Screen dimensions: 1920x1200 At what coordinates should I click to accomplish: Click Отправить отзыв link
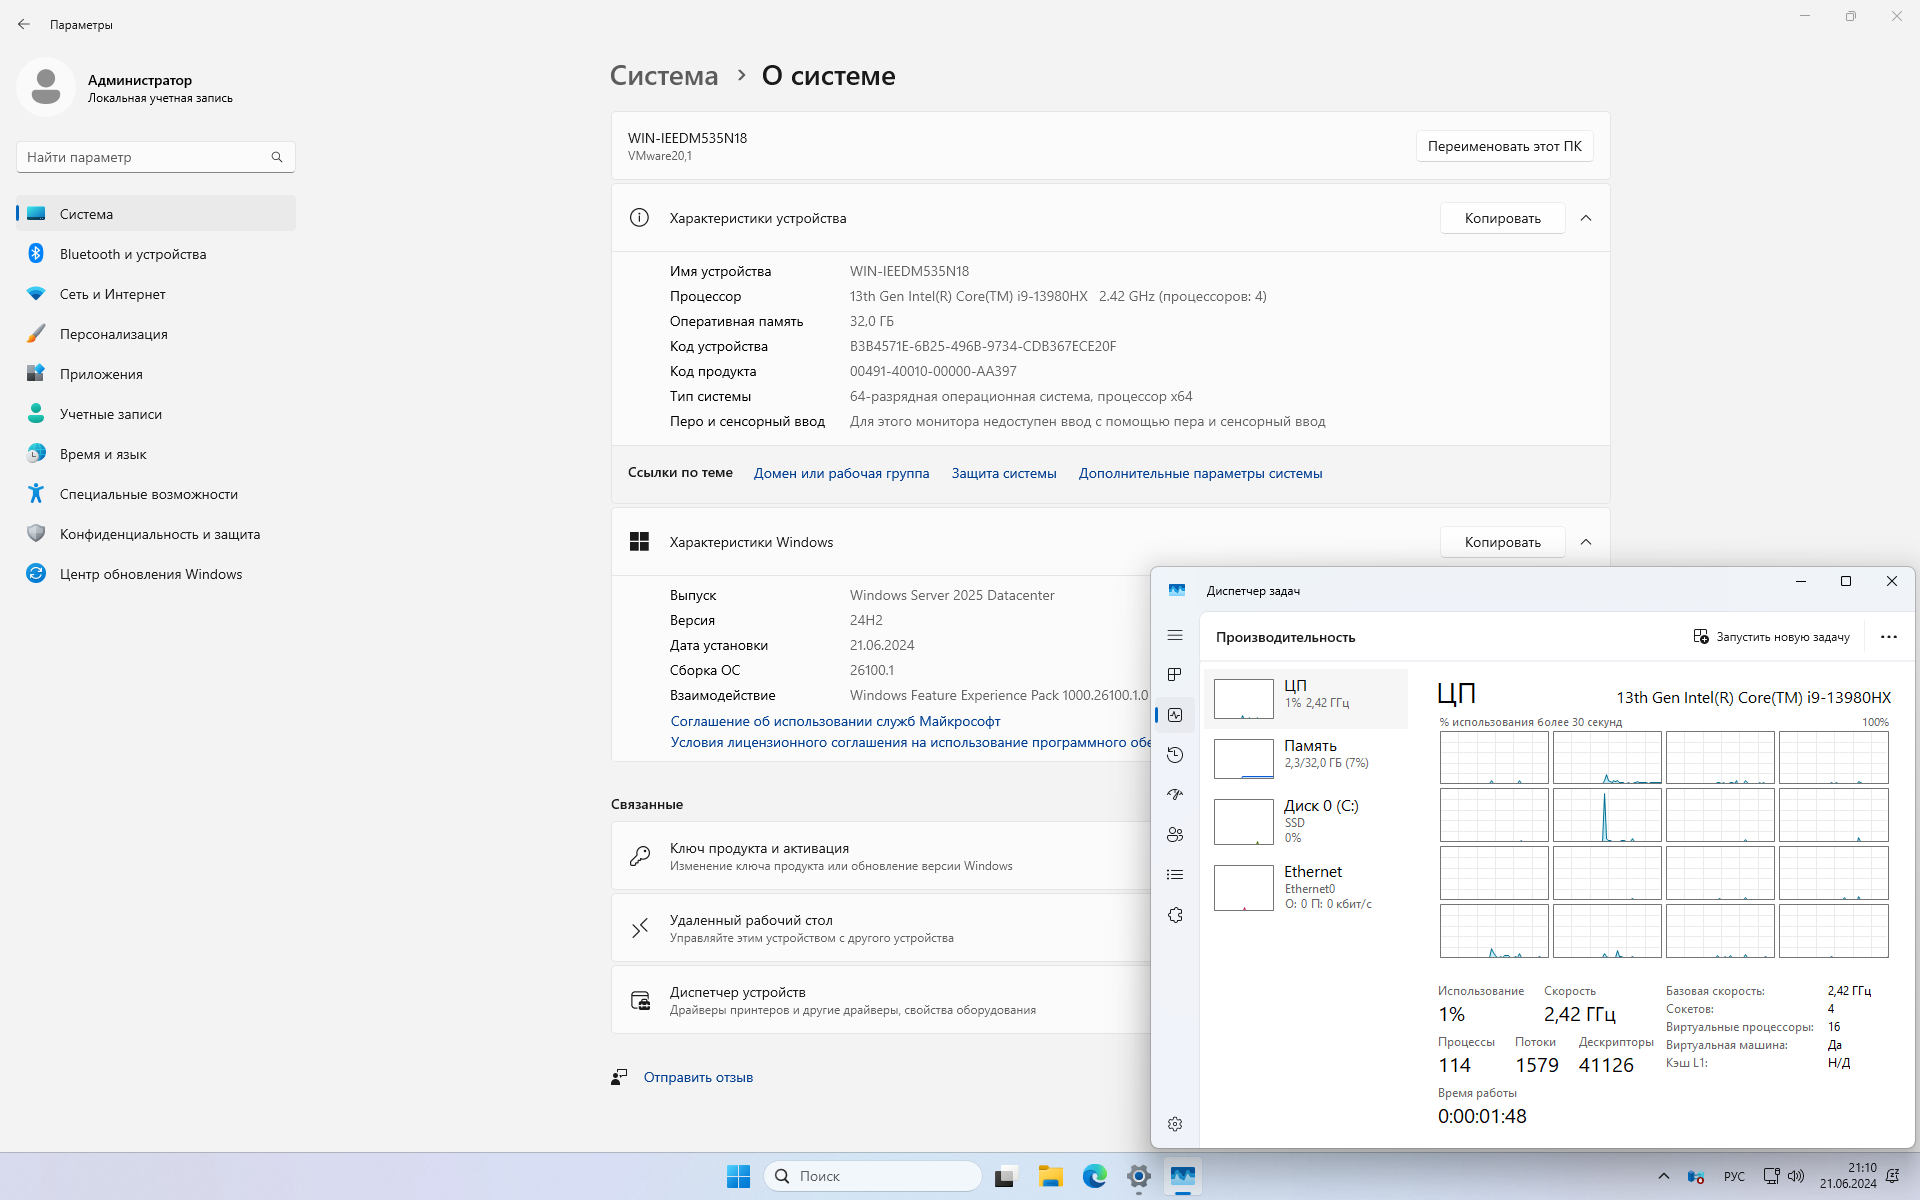click(x=698, y=1077)
